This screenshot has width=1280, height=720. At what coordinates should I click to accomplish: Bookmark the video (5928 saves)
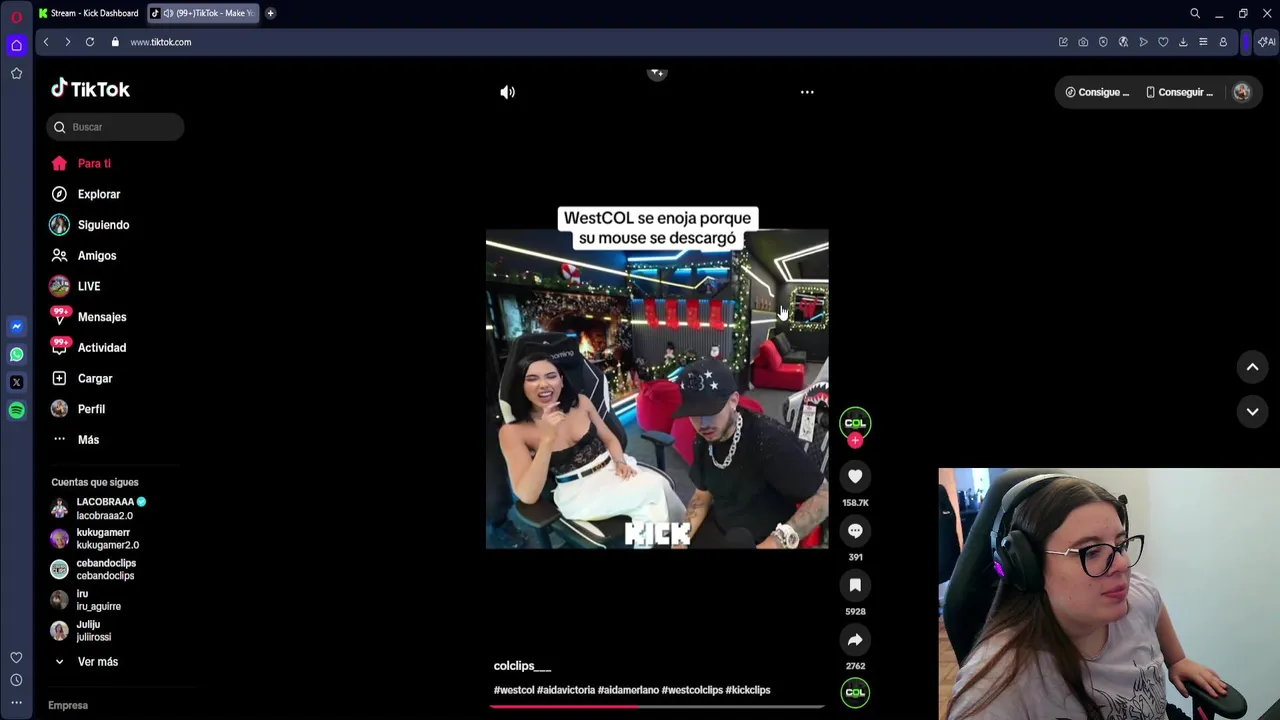(x=855, y=585)
